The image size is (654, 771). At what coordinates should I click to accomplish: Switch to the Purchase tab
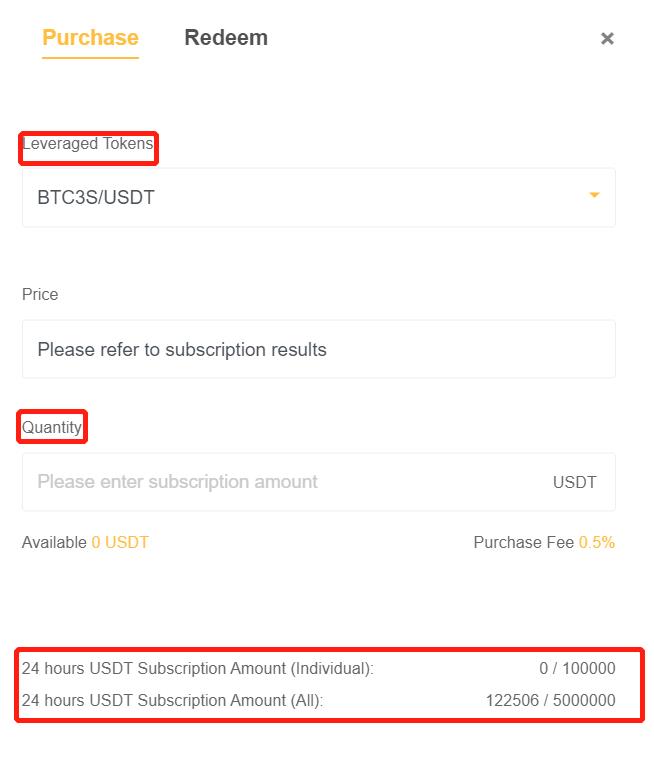(x=90, y=38)
